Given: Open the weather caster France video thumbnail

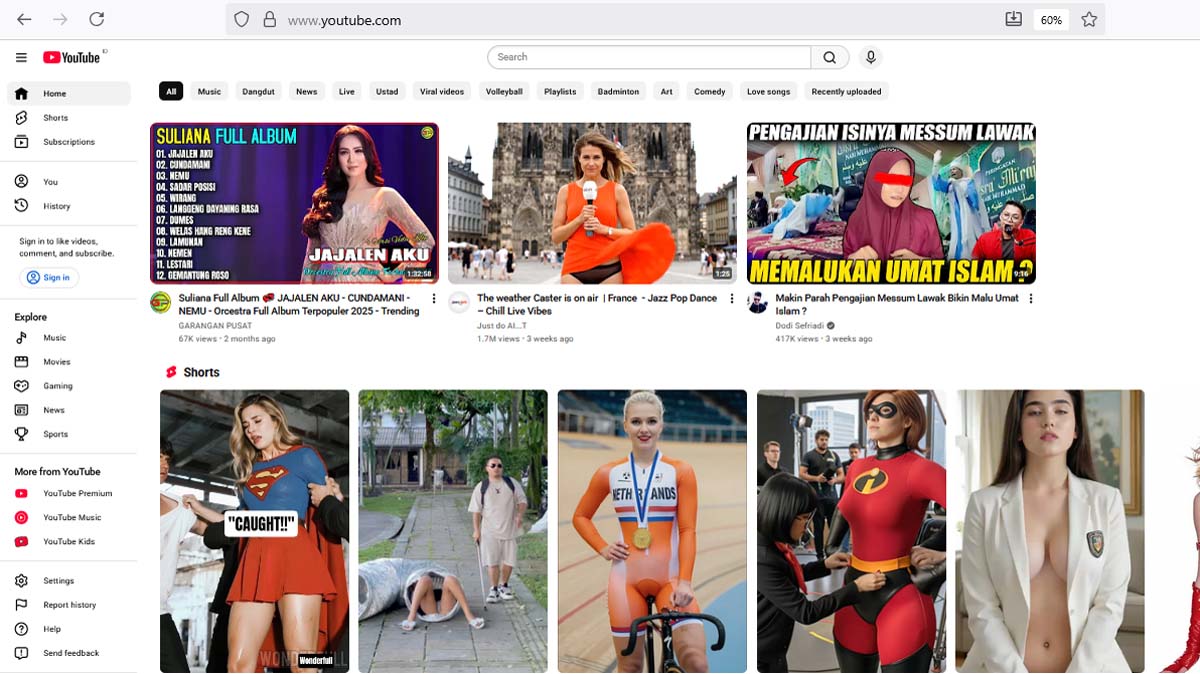Looking at the screenshot, I should [592, 203].
